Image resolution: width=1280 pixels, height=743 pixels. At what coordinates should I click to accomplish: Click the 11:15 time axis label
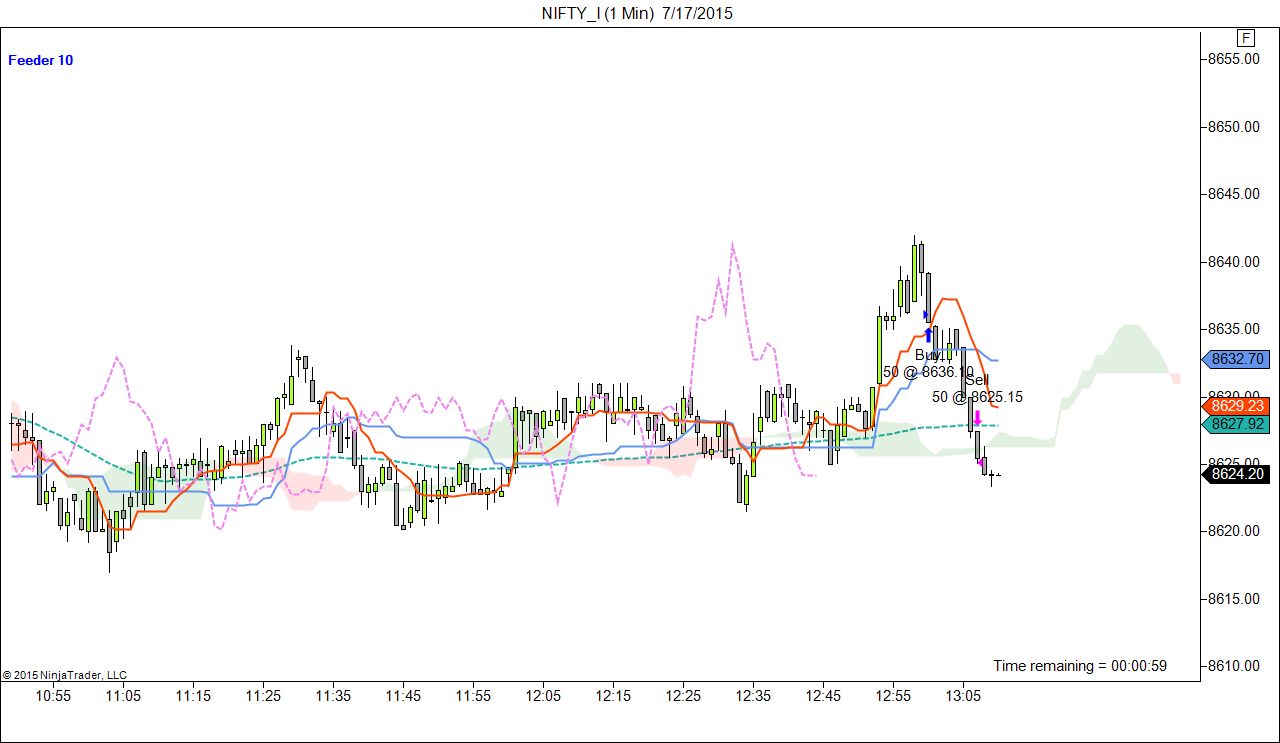coord(193,696)
